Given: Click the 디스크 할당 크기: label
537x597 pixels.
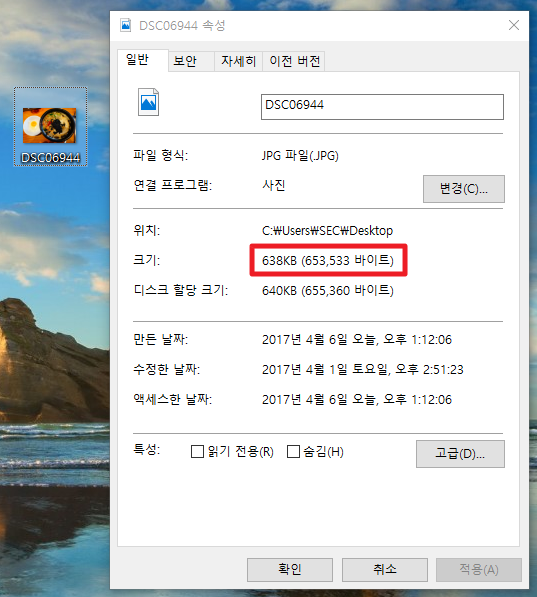Looking at the screenshot, I should 181,291.
